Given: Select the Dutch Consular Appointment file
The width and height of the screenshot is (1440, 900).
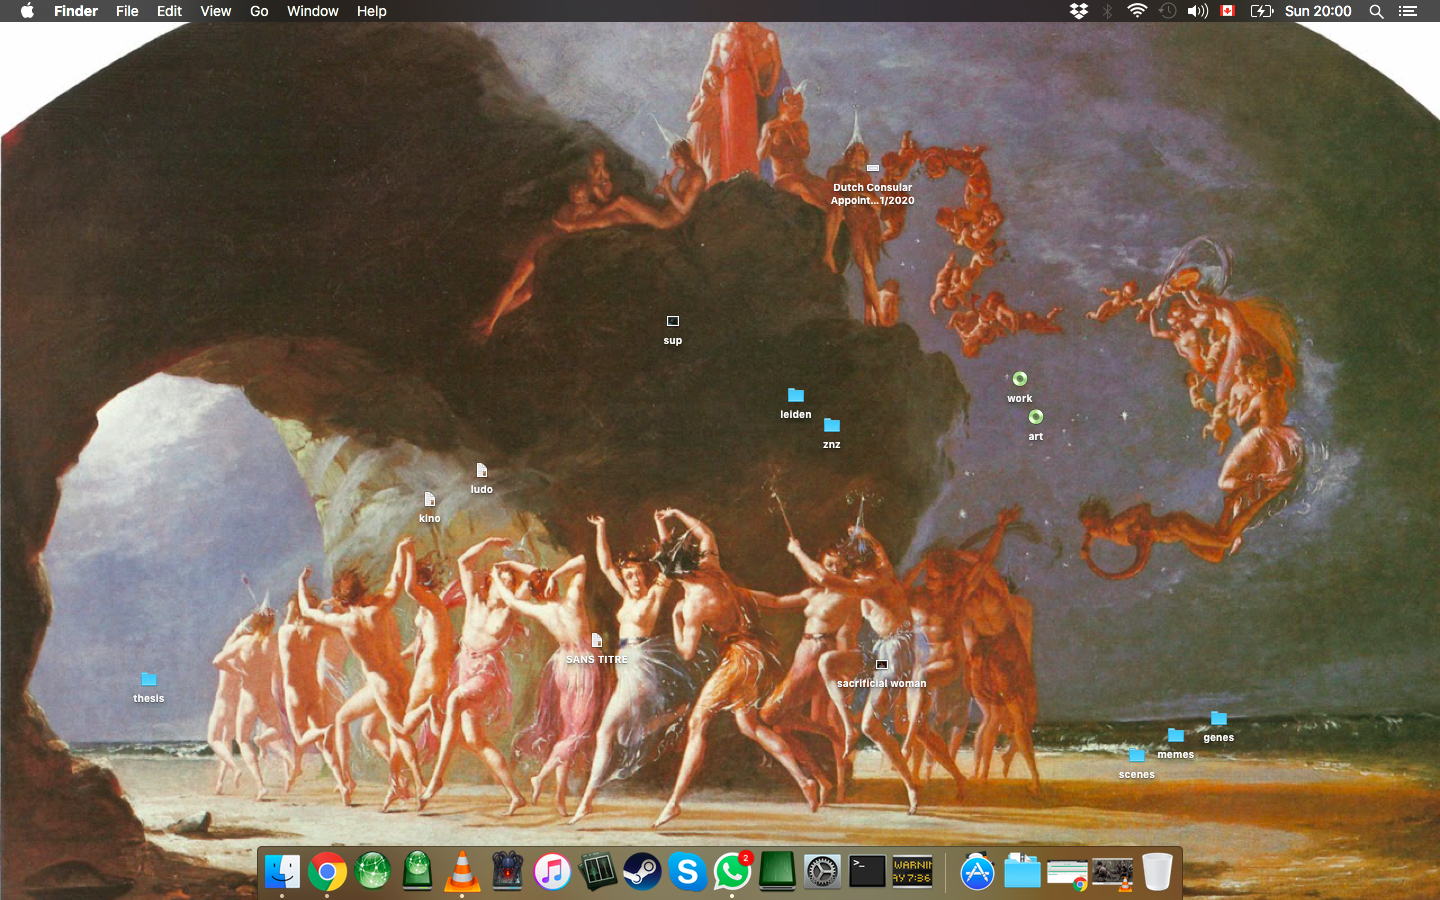Looking at the screenshot, I should (x=873, y=168).
